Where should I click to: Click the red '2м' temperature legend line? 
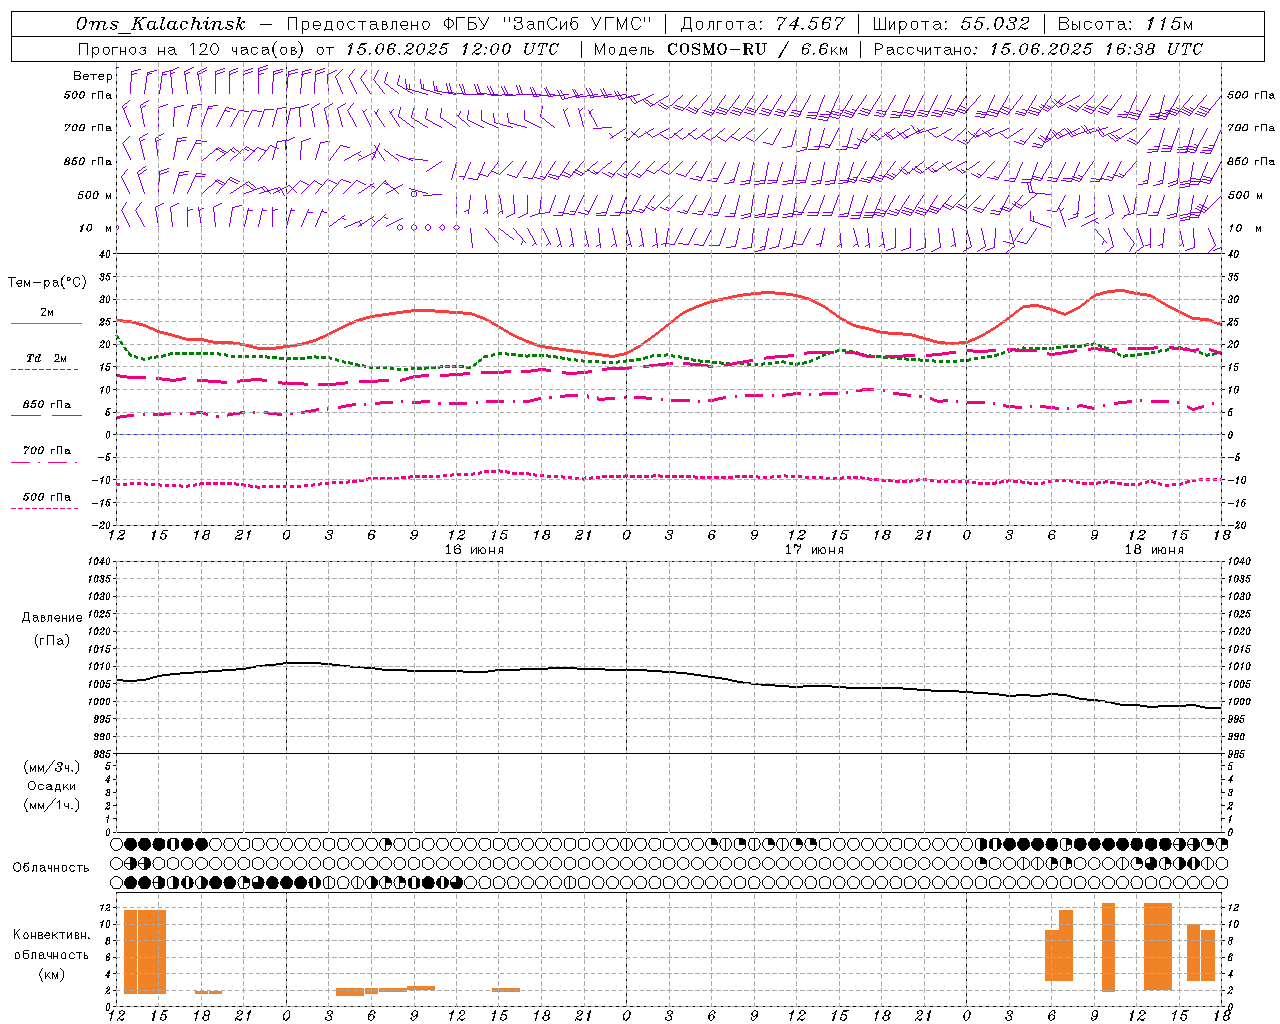(46, 323)
